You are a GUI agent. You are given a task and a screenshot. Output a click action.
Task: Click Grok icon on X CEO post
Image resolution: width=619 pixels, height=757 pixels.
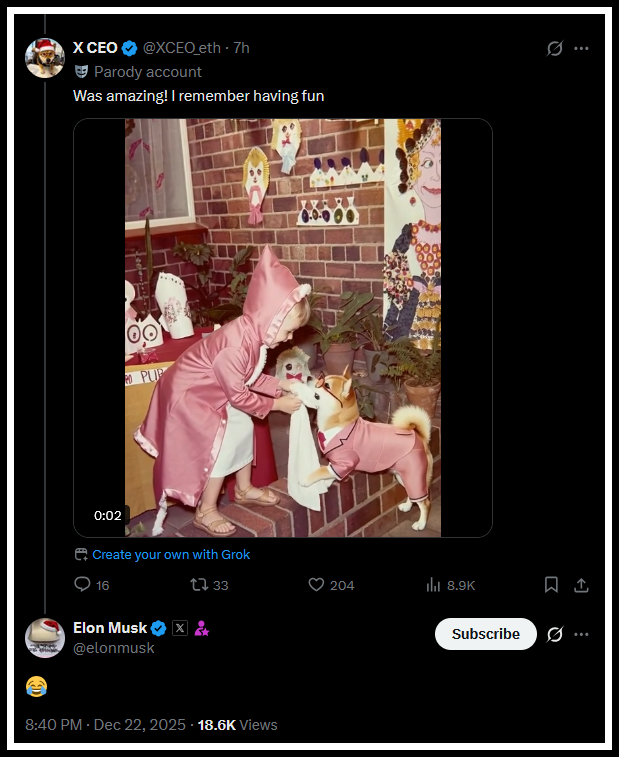coord(556,48)
